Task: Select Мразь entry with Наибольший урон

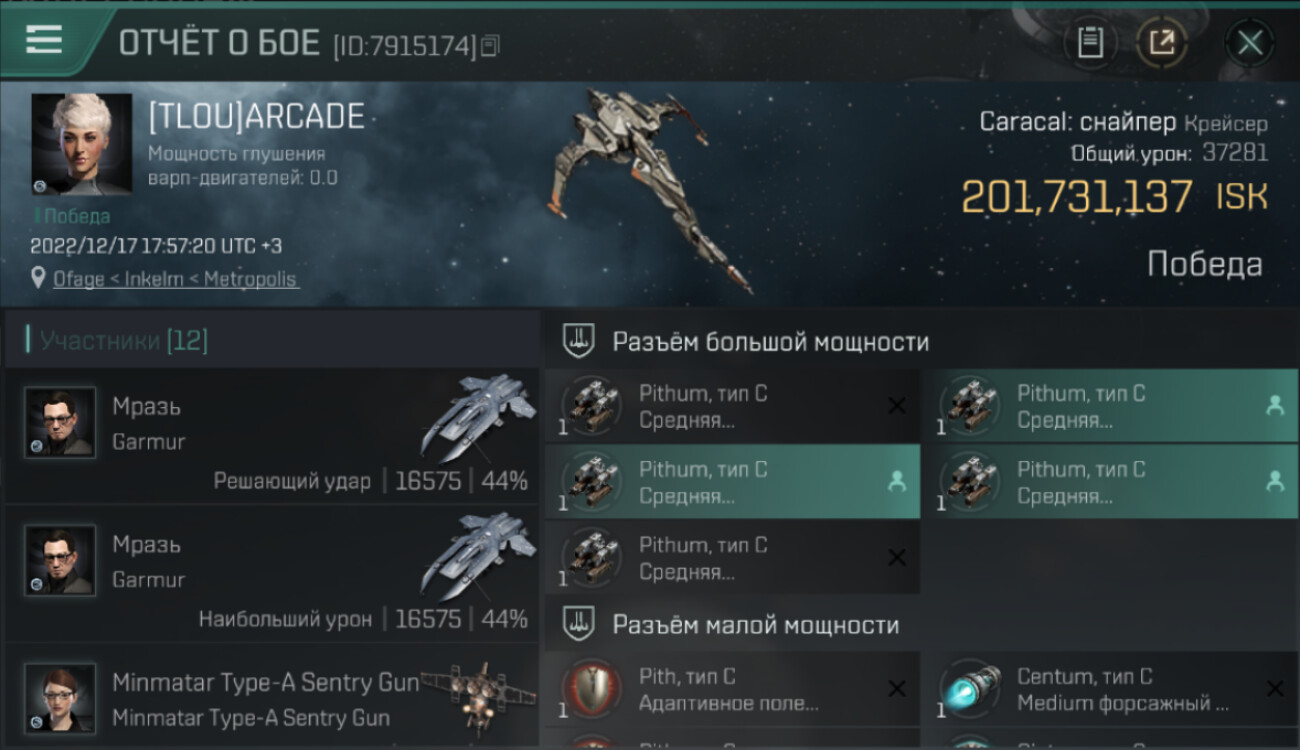Action: click(272, 574)
